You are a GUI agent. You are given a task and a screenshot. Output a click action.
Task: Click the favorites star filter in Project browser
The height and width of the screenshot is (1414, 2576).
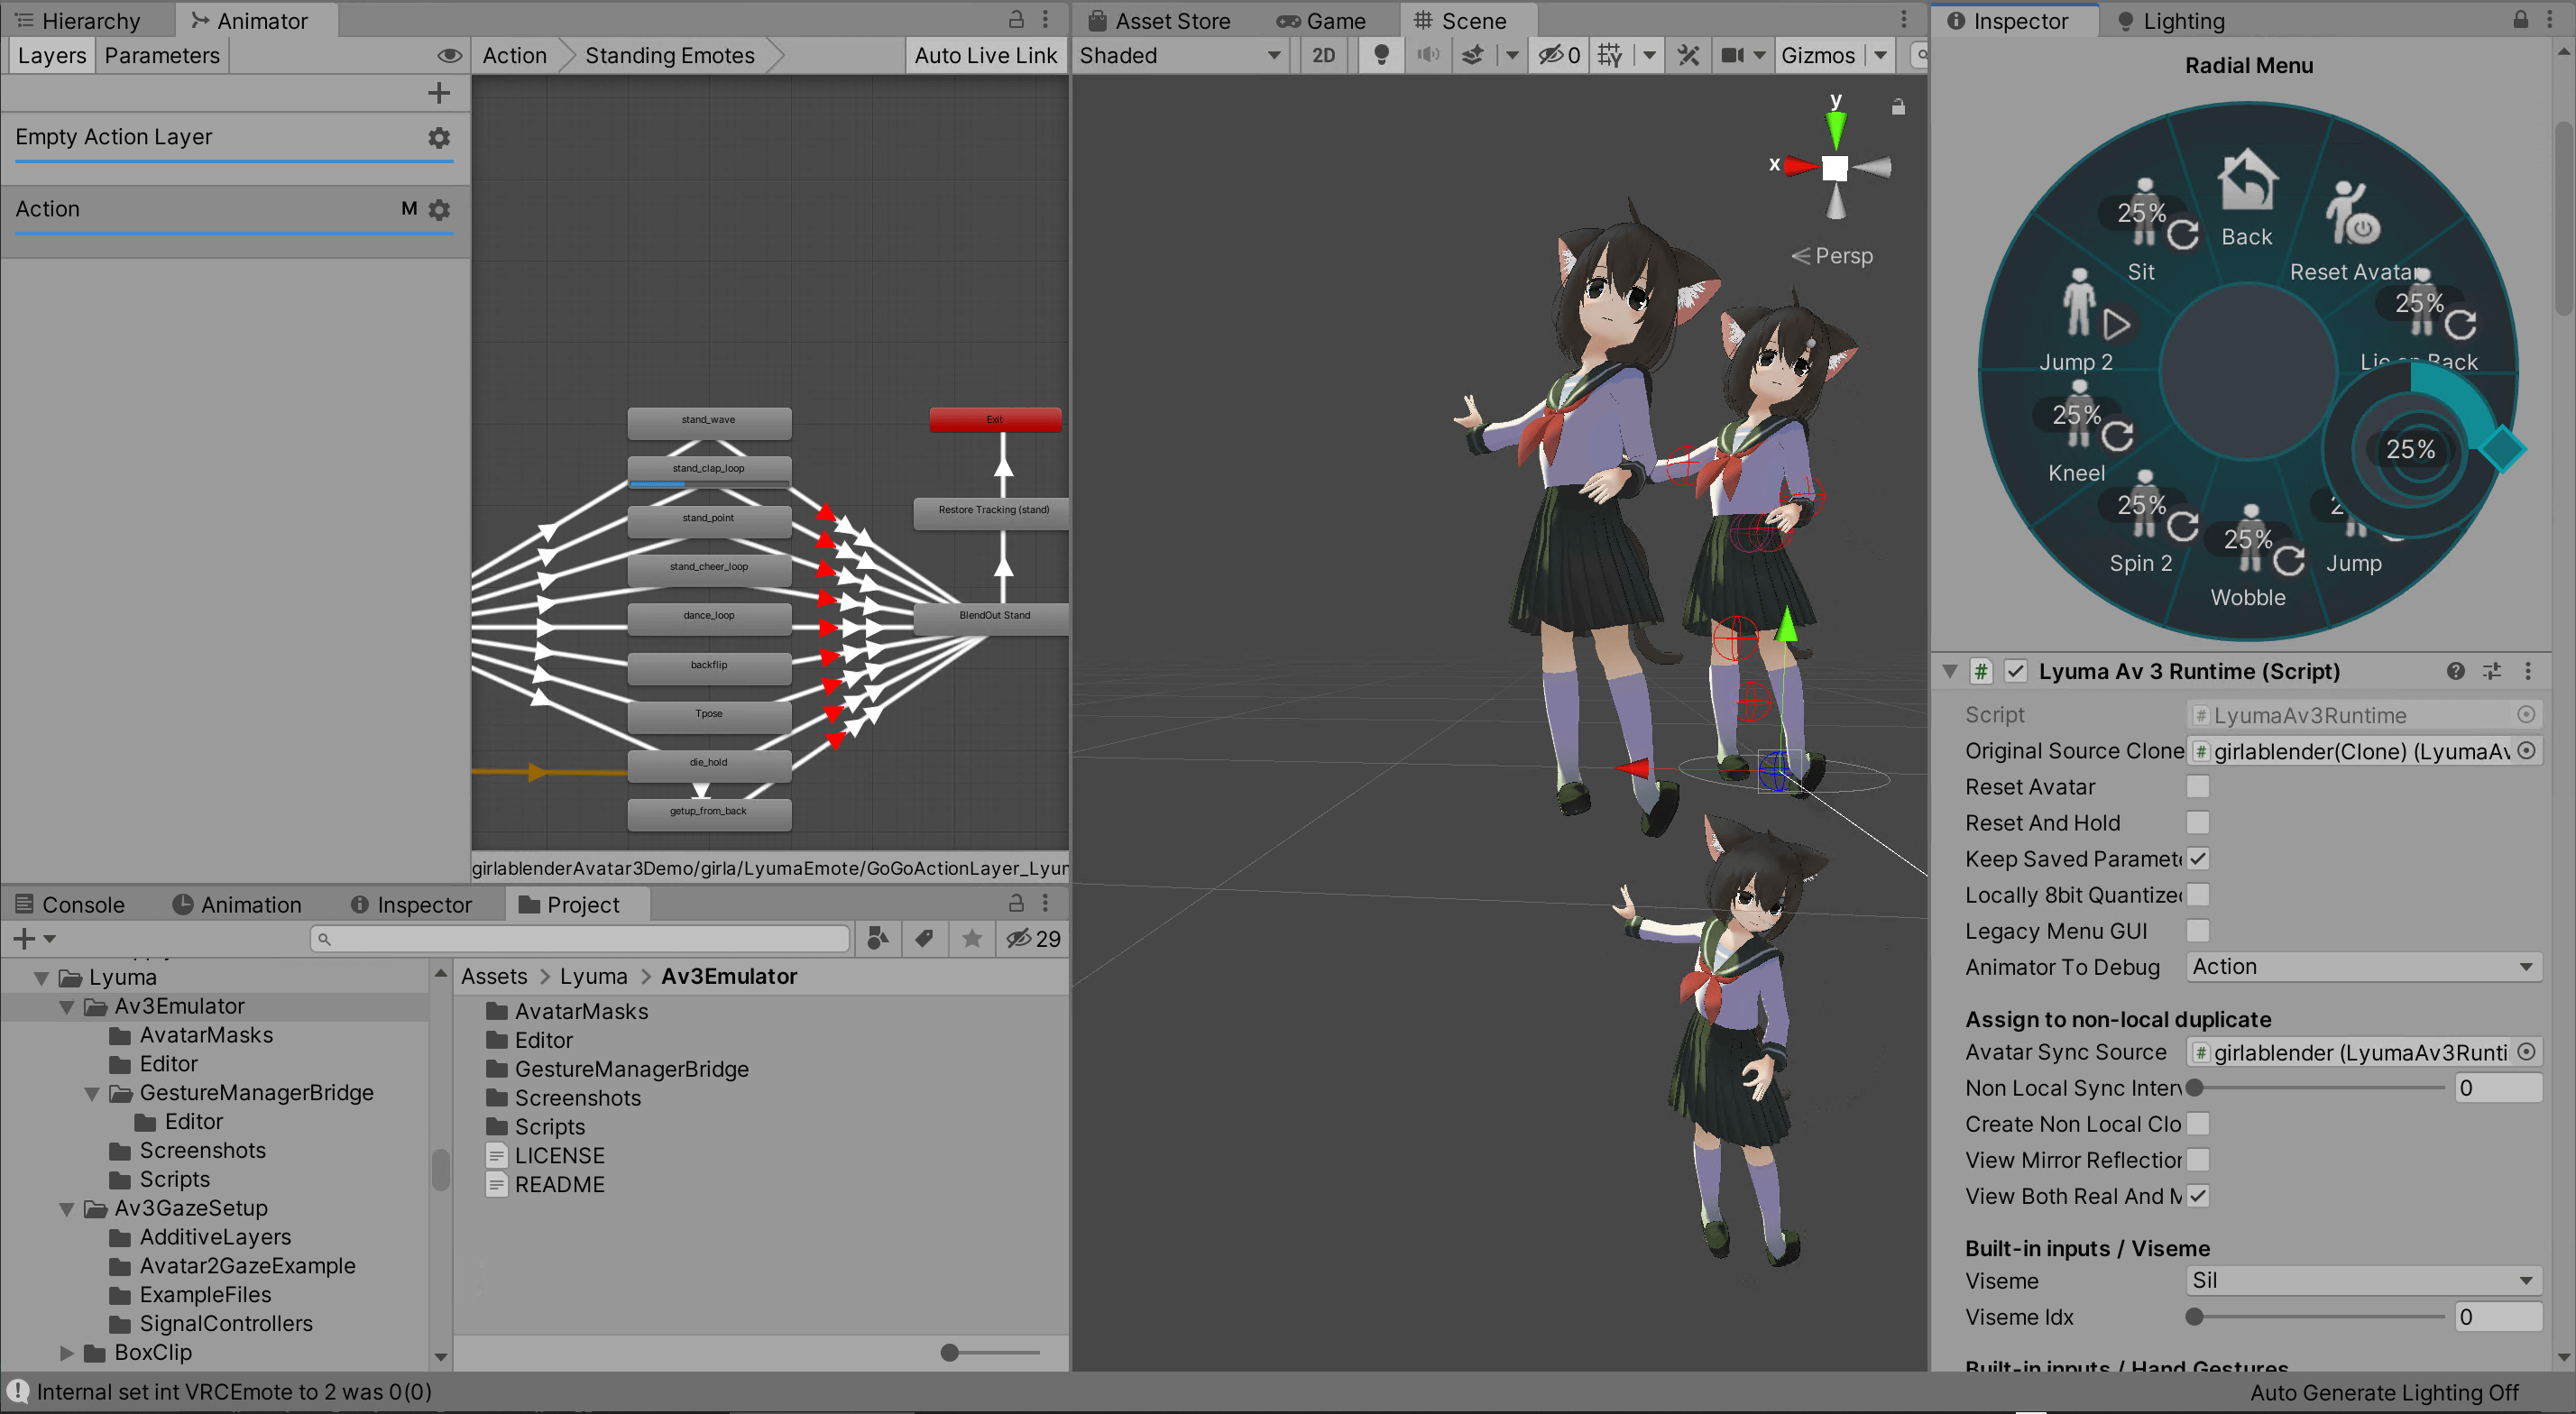(x=971, y=938)
